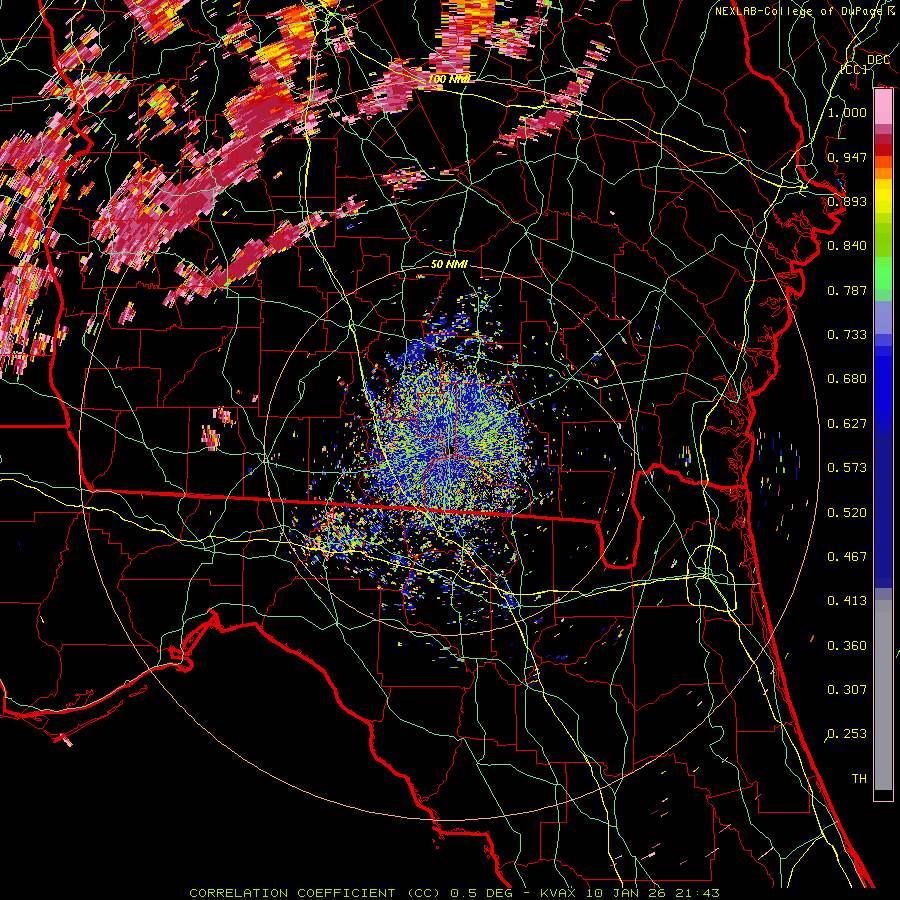This screenshot has width=900, height=900.
Task: Select the 0.467 scale value
Action: click(847, 557)
